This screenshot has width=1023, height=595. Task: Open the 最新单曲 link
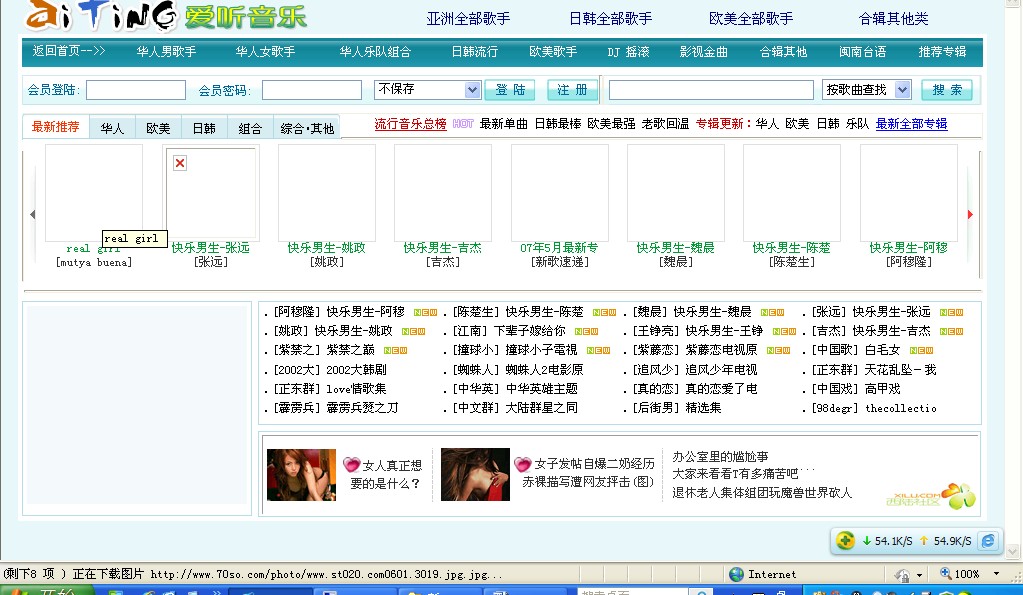pos(504,124)
